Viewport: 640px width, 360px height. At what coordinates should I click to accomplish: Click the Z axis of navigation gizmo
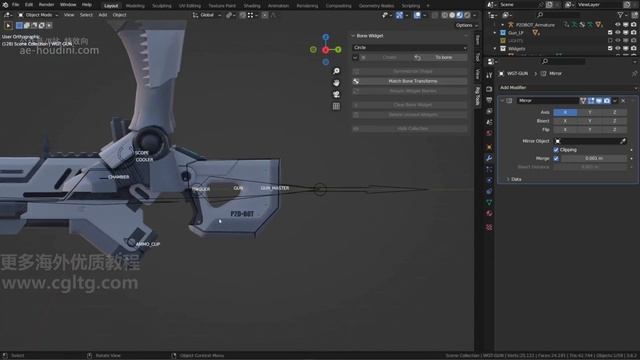point(326,37)
